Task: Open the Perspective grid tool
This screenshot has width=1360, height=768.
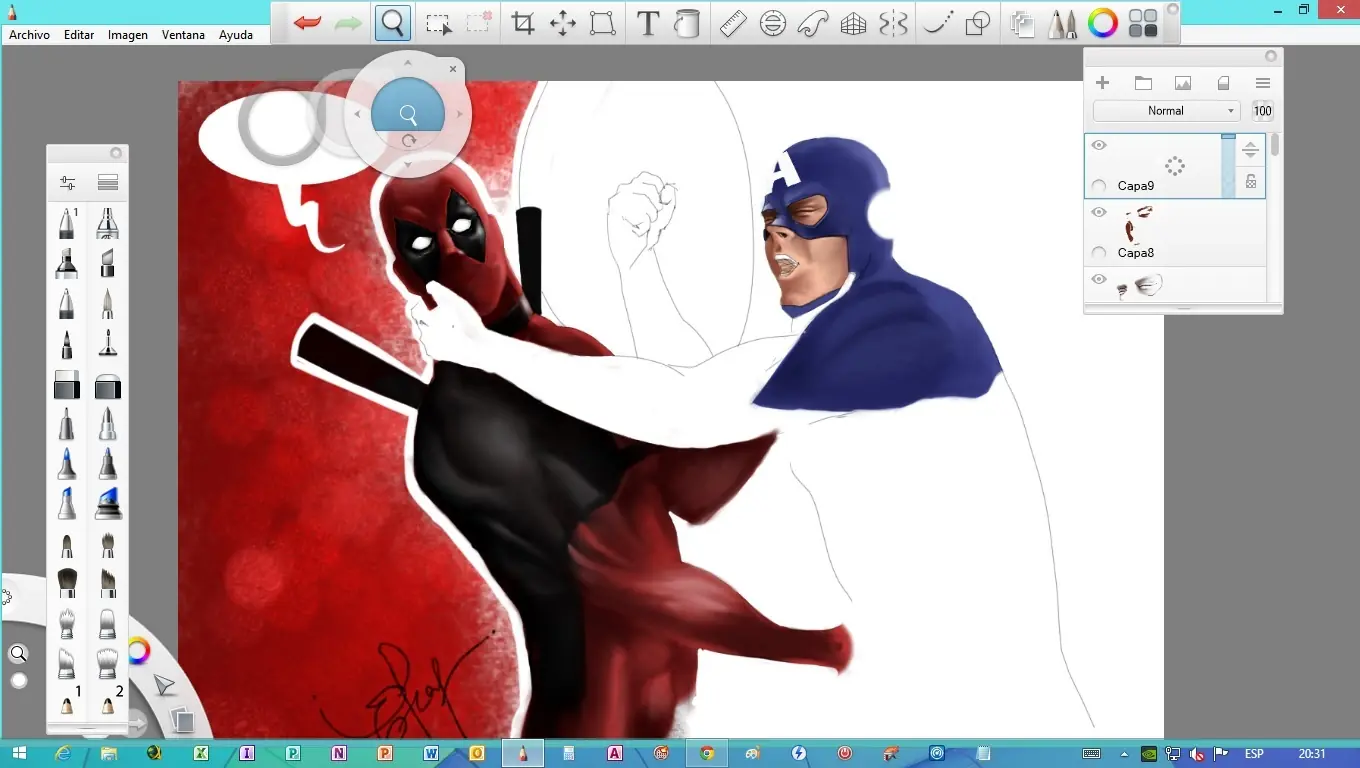Action: point(853,23)
